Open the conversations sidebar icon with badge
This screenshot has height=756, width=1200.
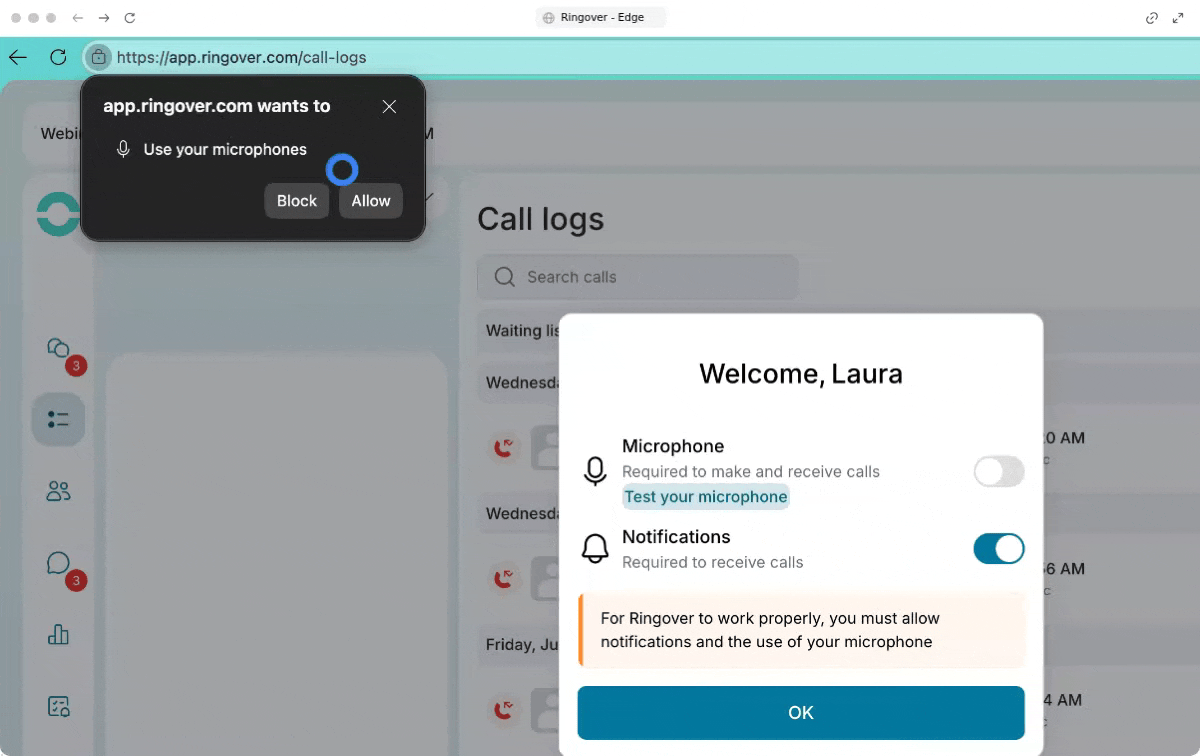(x=60, y=350)
